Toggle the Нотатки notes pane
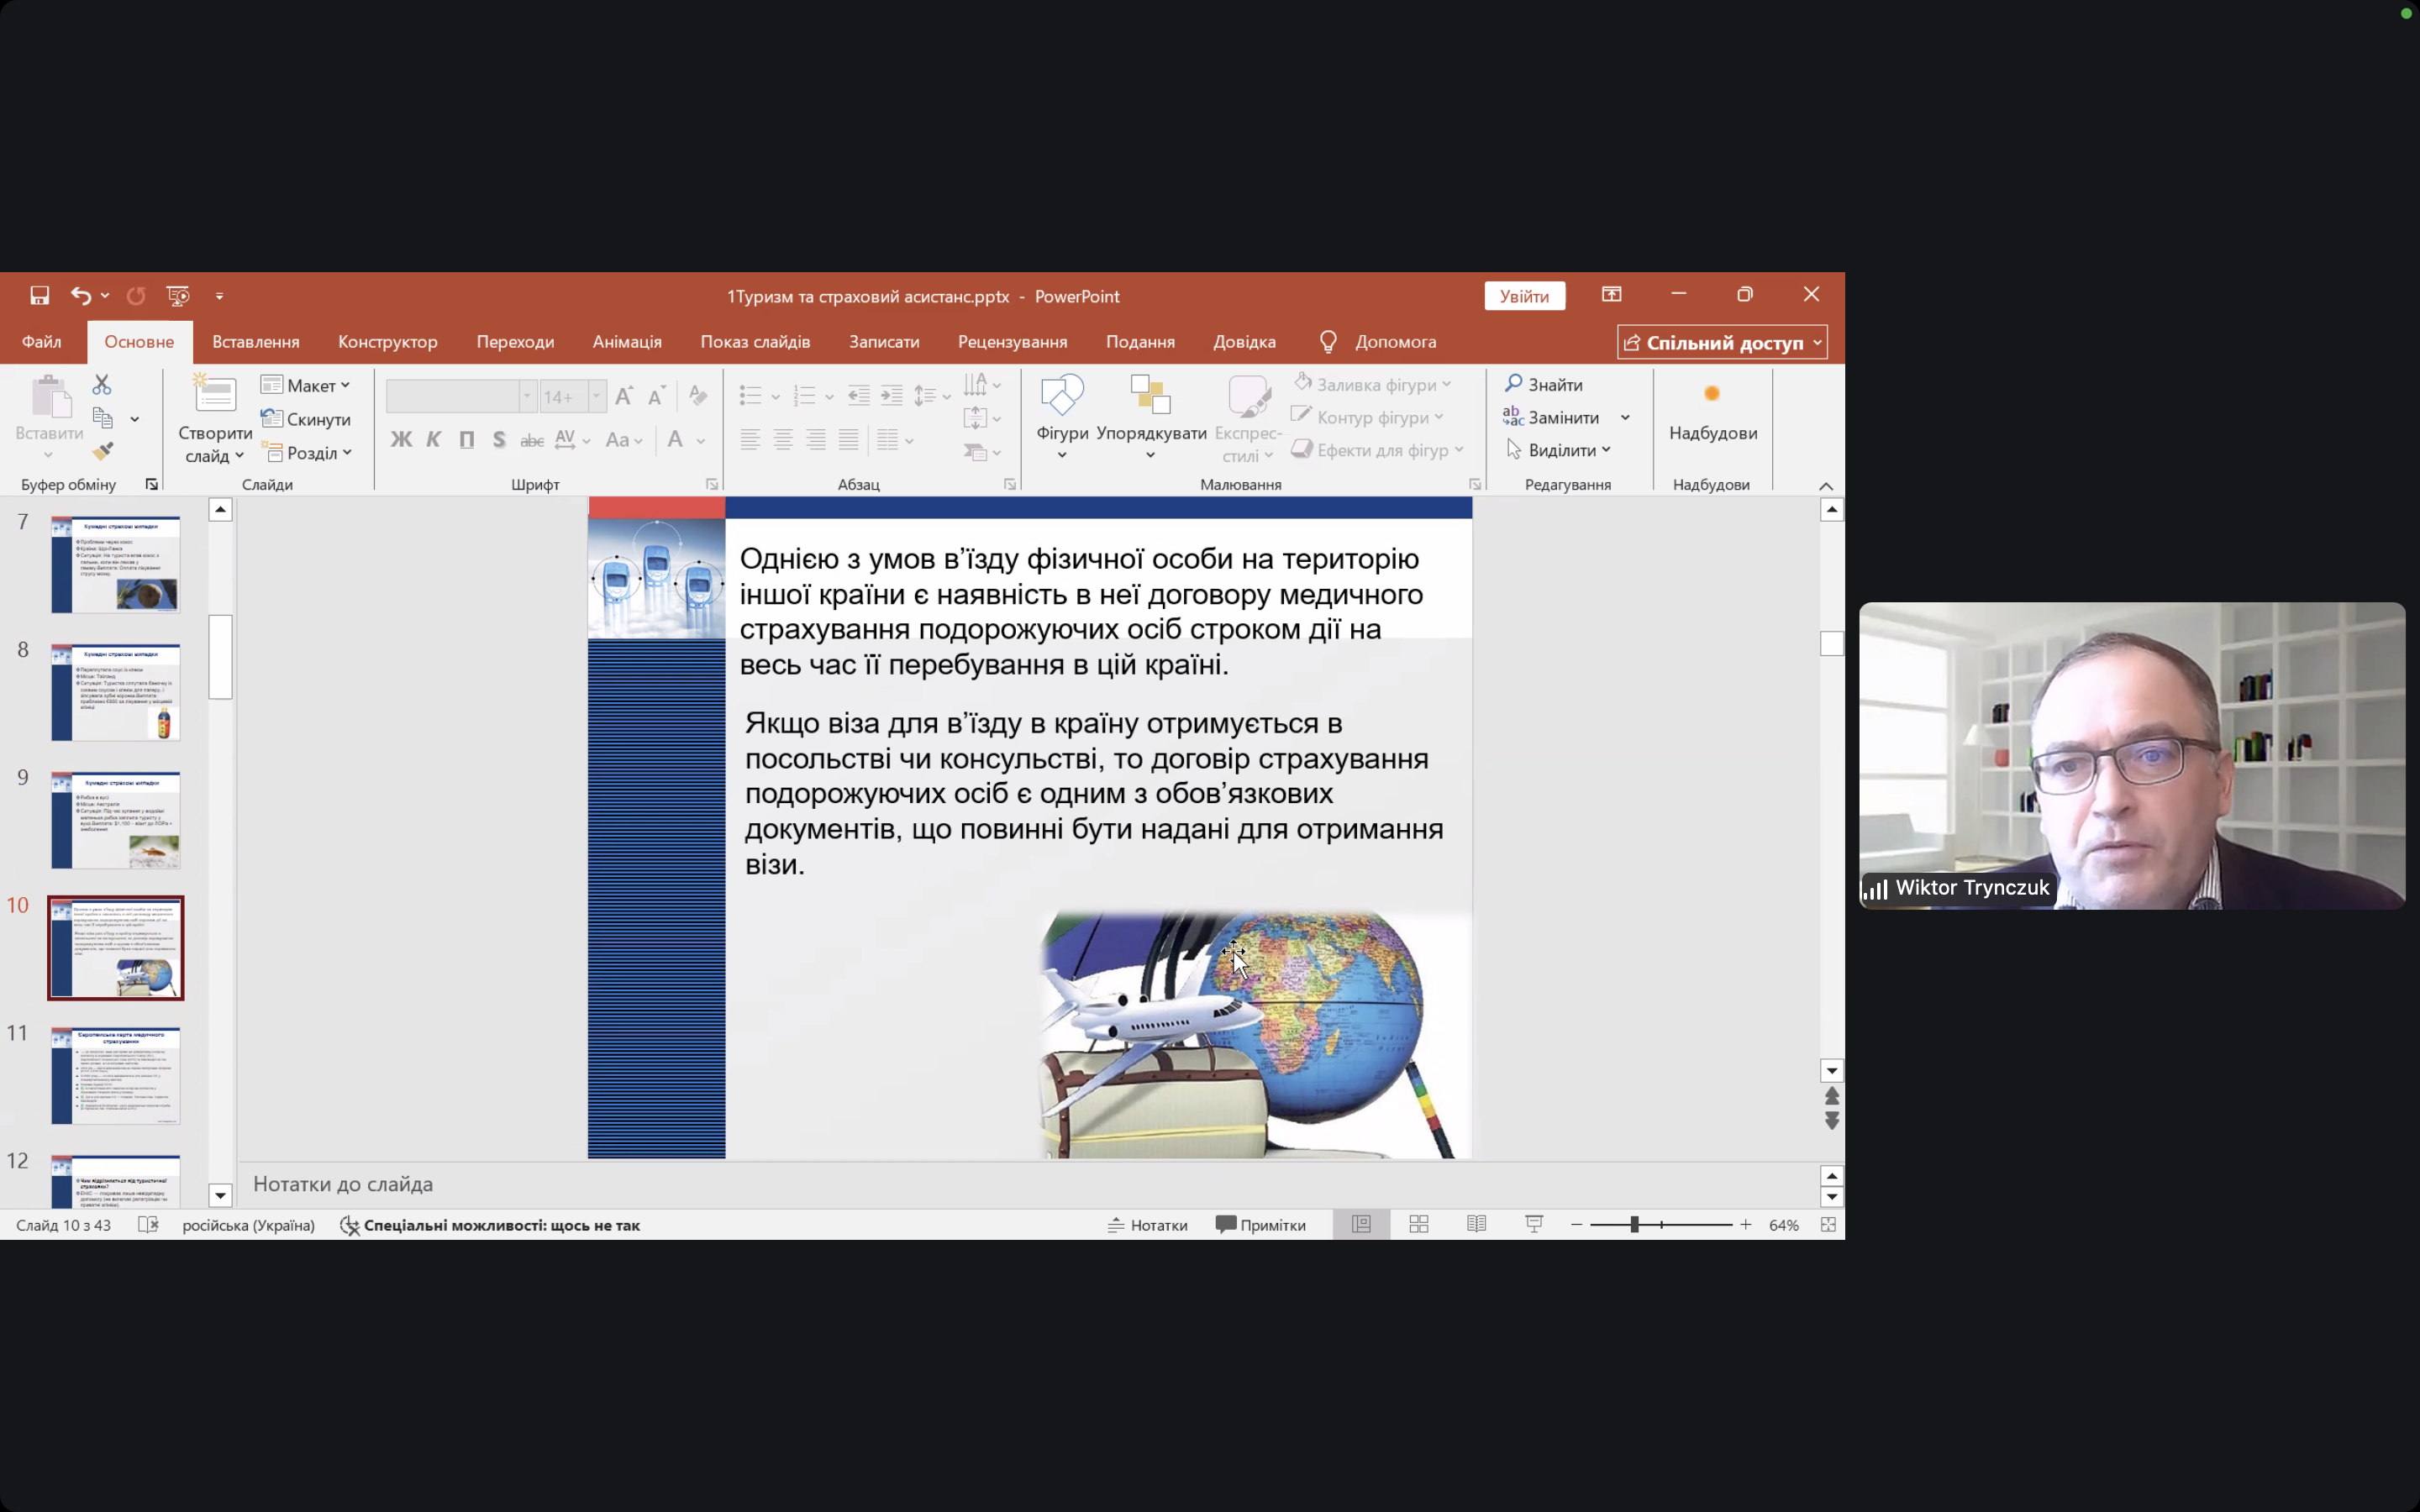The width and height of the screenshot is (2420, 1512). [1147, 1224]
